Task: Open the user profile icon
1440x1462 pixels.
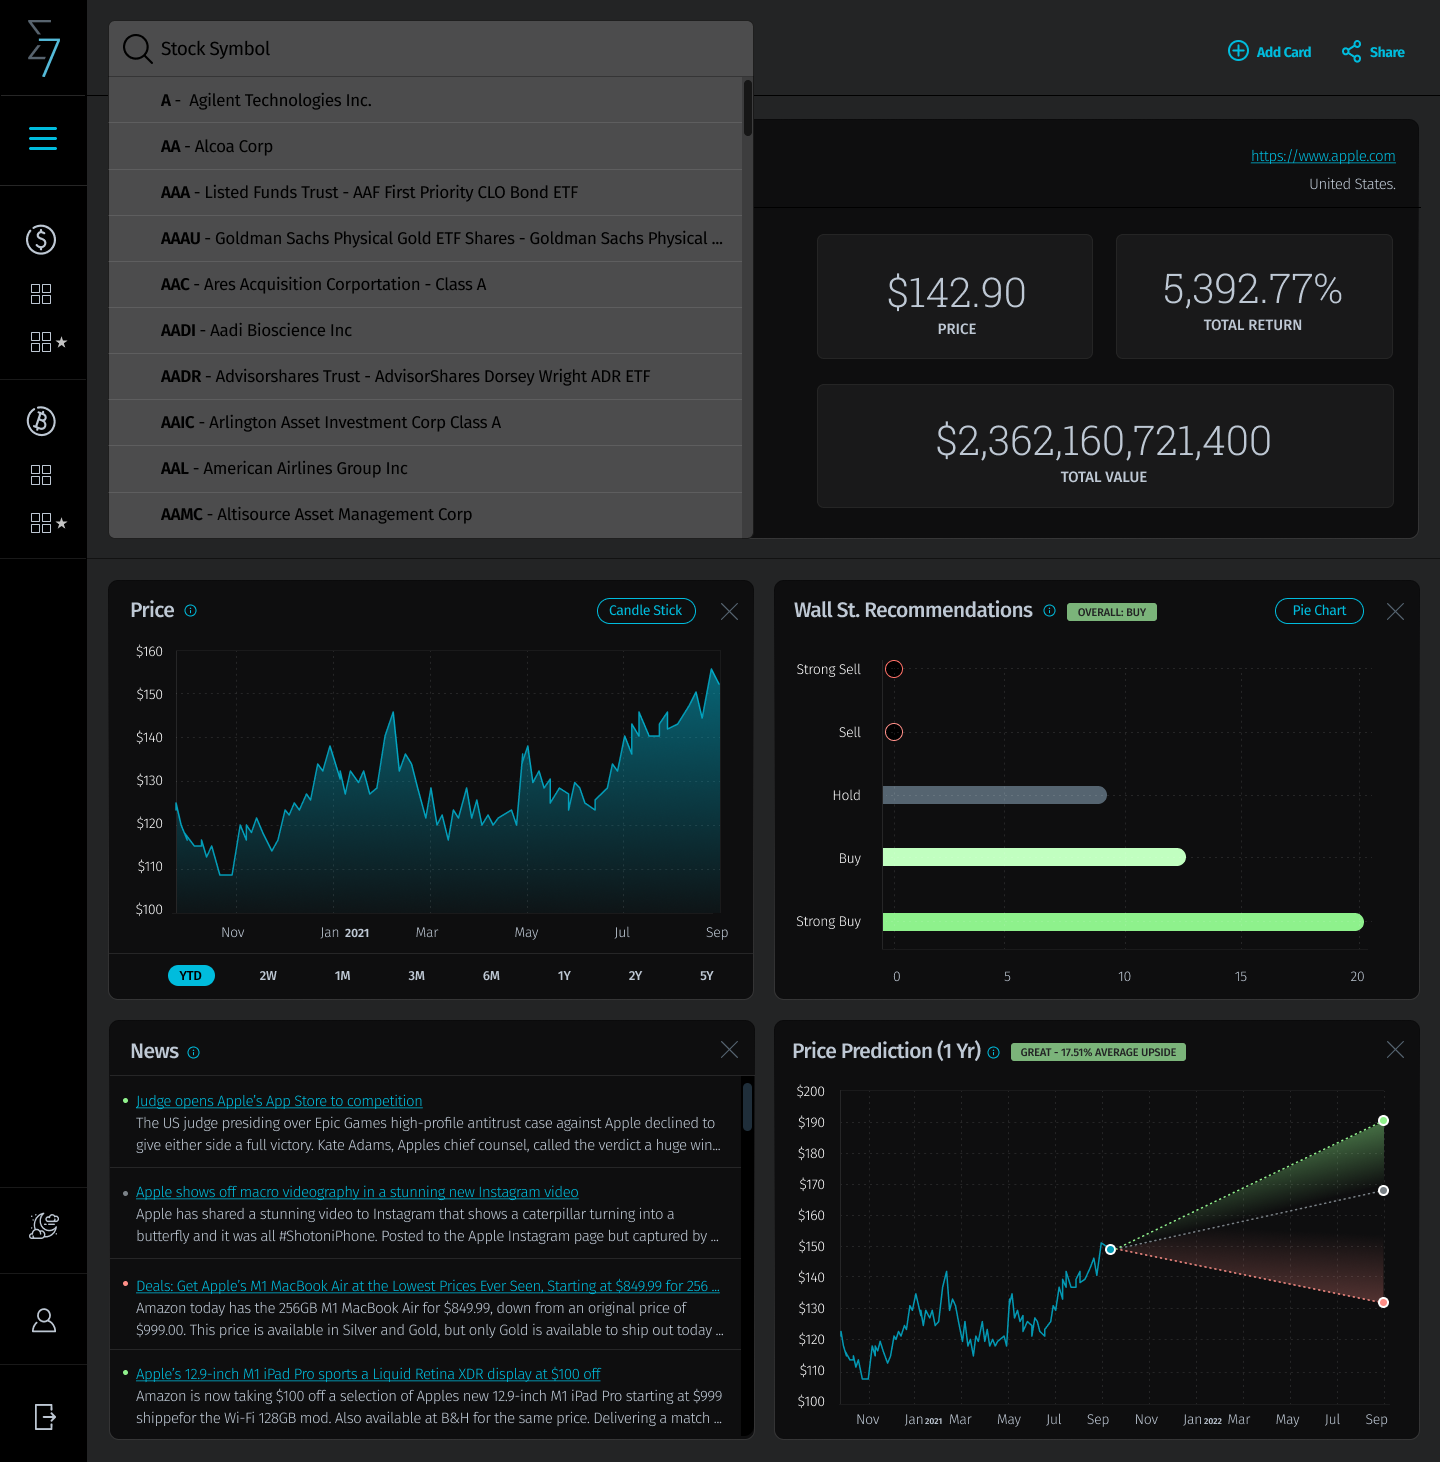Action: click(x=44, y=1320)
